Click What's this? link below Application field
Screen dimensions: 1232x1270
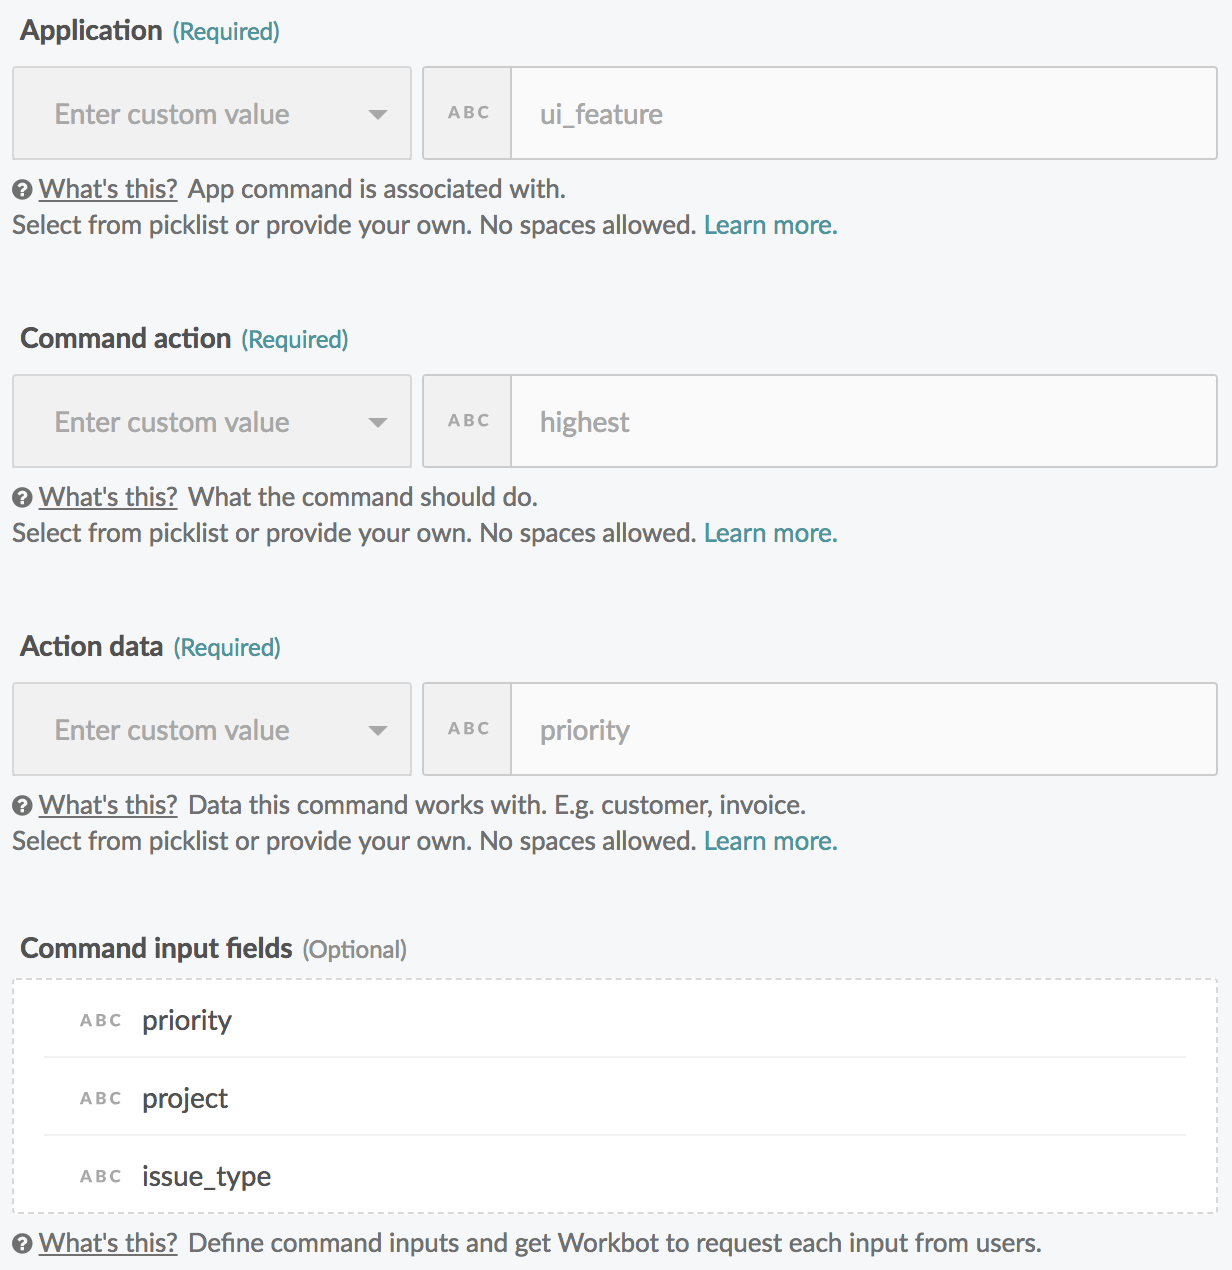pyautogui.click(x=108, y=190)
